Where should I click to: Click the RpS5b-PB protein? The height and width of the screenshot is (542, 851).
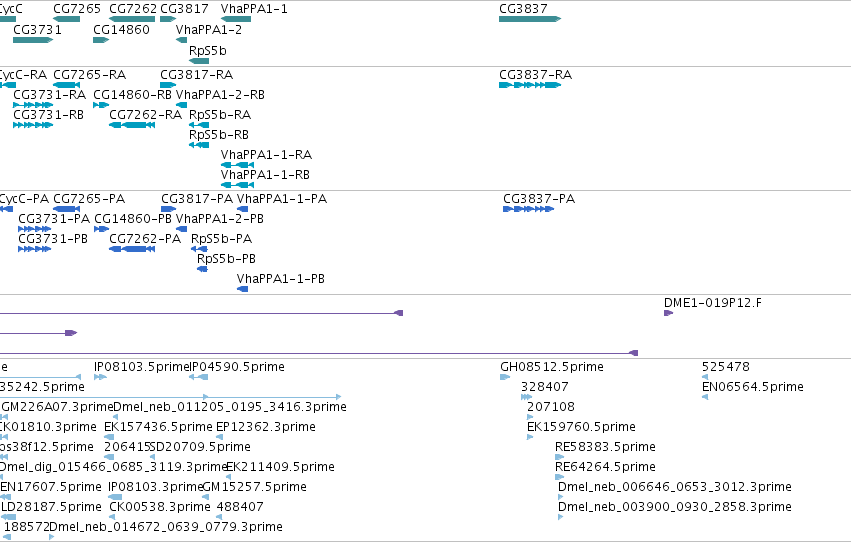[202, 270]
